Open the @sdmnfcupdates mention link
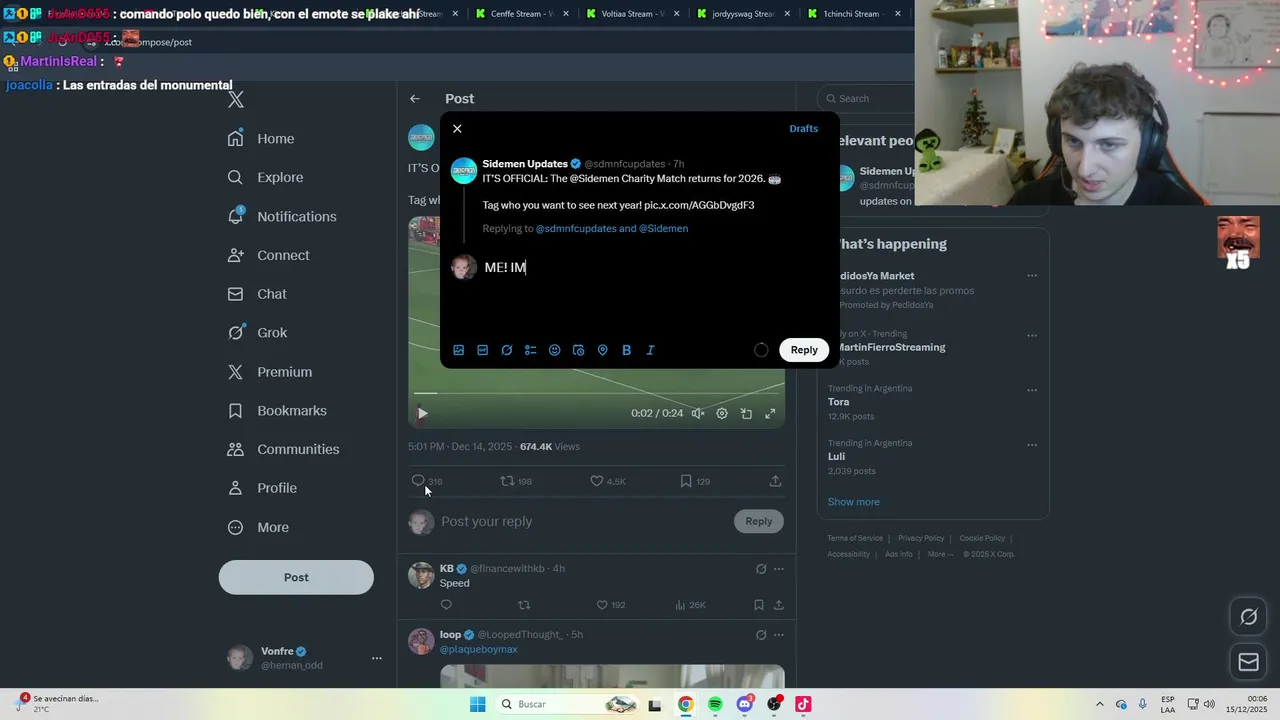This screenshot has width=1280, height=720. 575,228
